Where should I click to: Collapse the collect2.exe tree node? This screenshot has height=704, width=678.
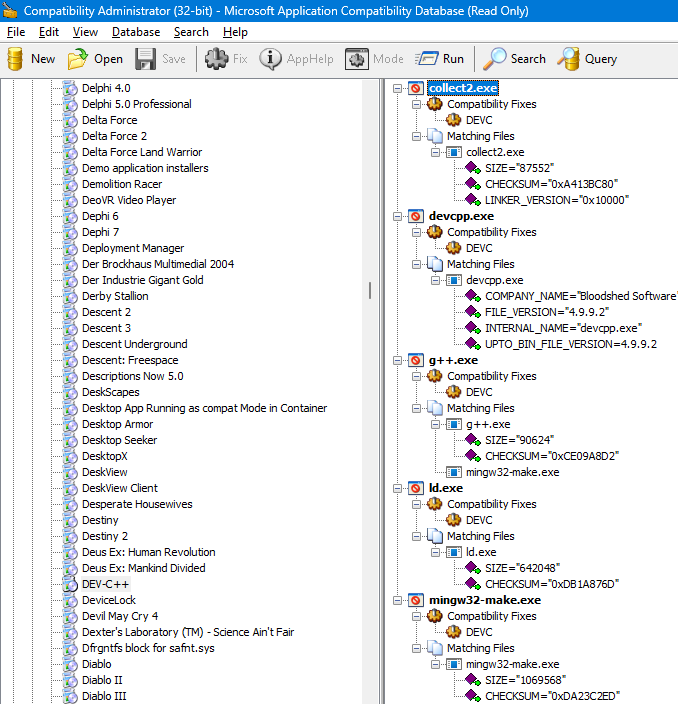coord(399,88)
